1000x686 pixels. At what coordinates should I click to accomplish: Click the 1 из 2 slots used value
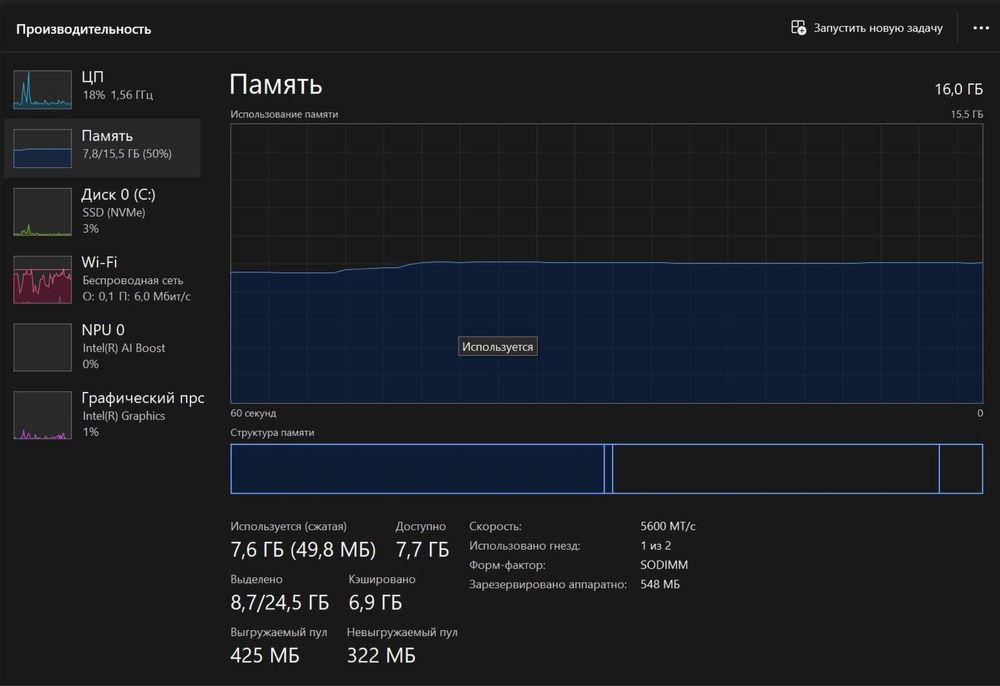click(x=656, y=546)
